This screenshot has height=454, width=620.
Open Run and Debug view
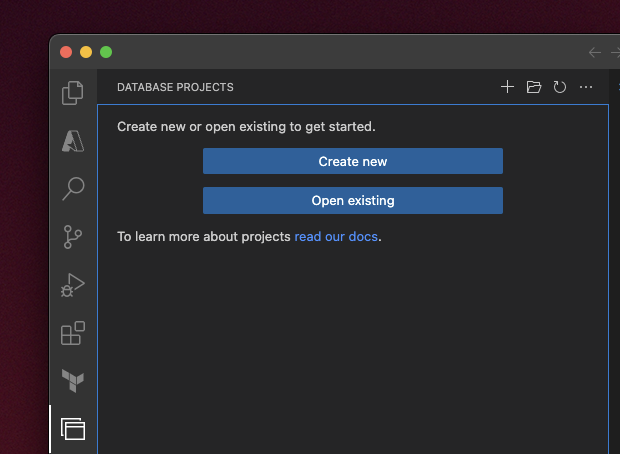(x=73, y=285)
